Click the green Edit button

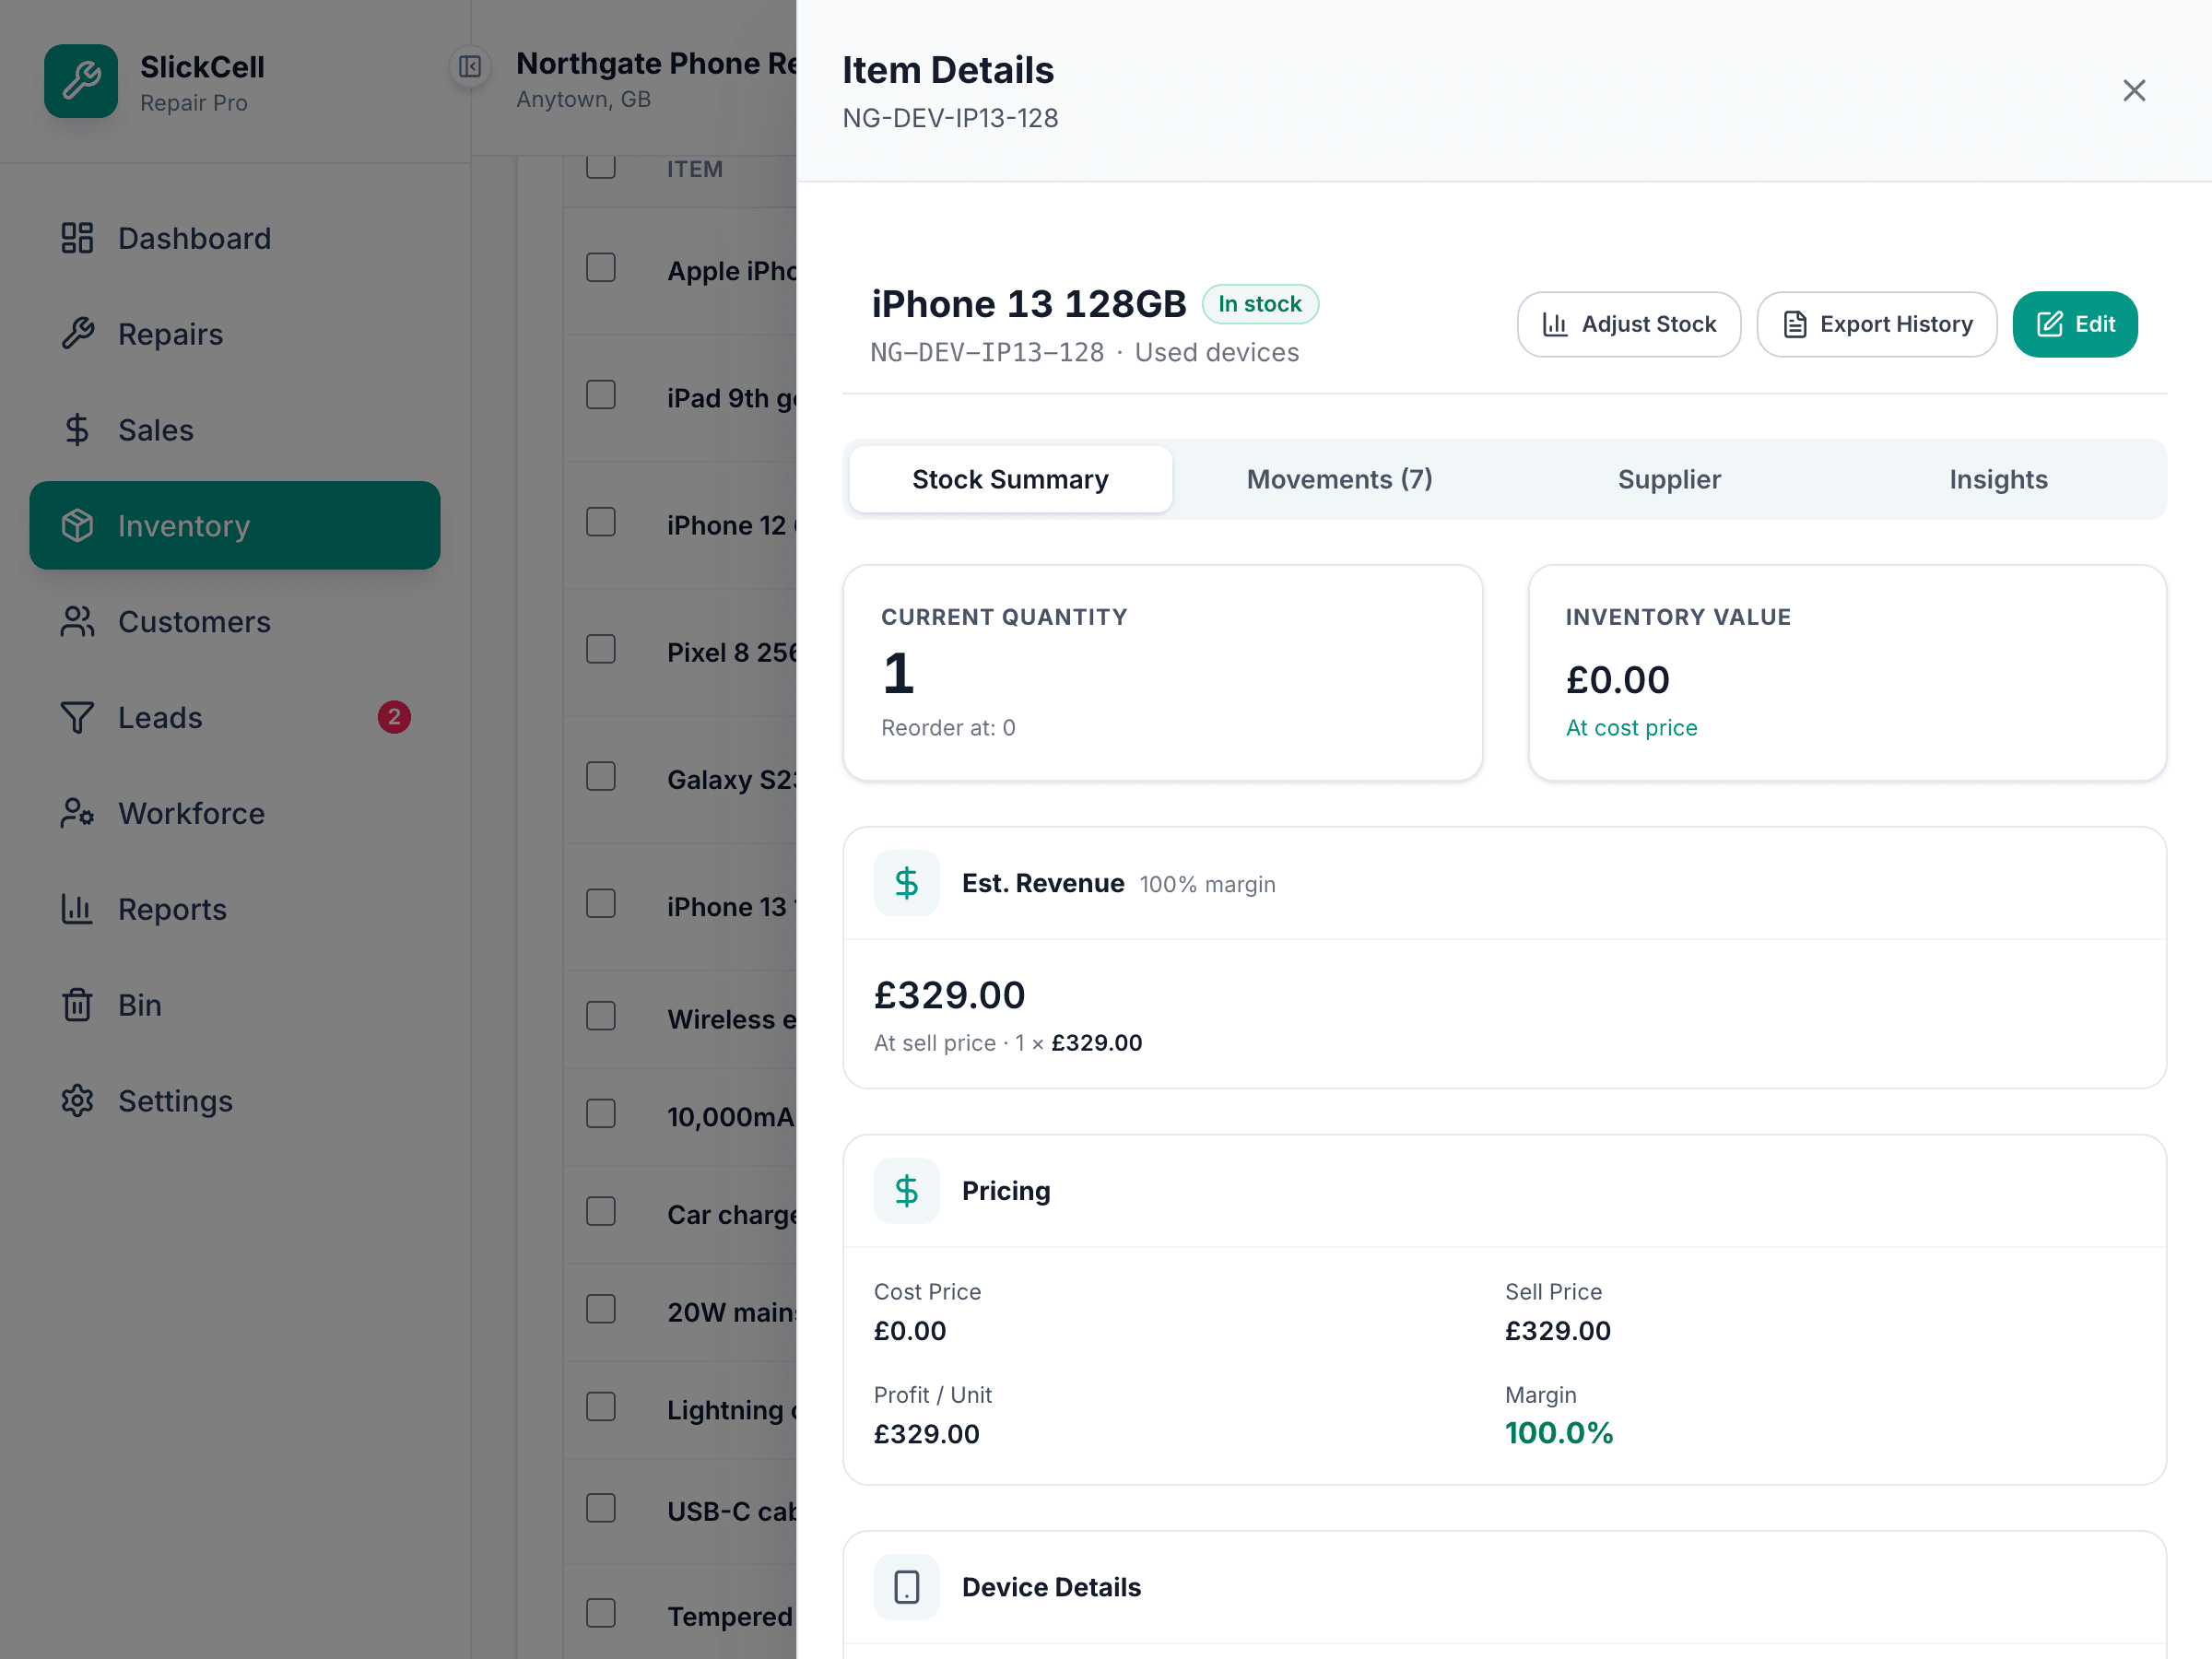point(2075,324)
